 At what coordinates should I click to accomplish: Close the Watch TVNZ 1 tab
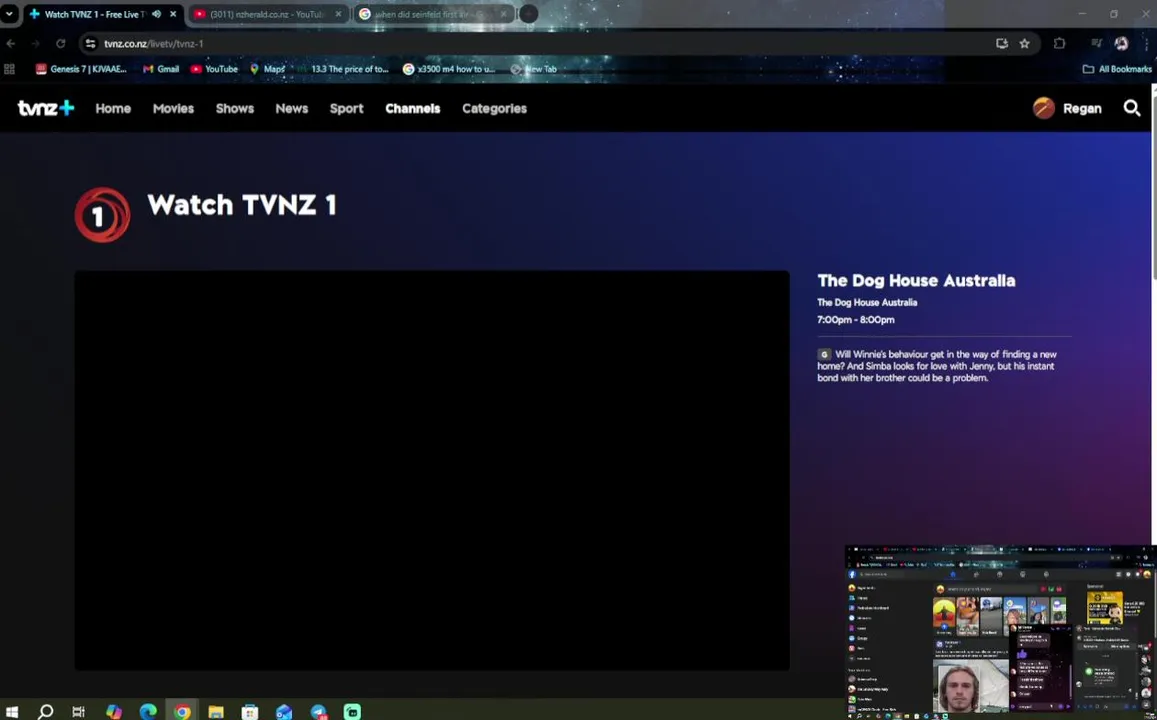tap(173, 14)
